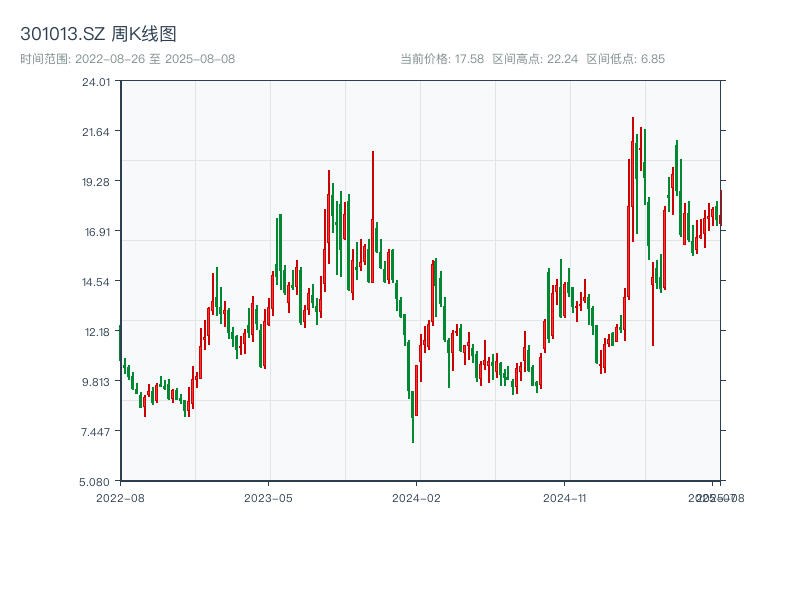800x600 pixels.
Task: Click the date range text 2022-08-26 至 2025-08-08
Action: click(155, 59)
